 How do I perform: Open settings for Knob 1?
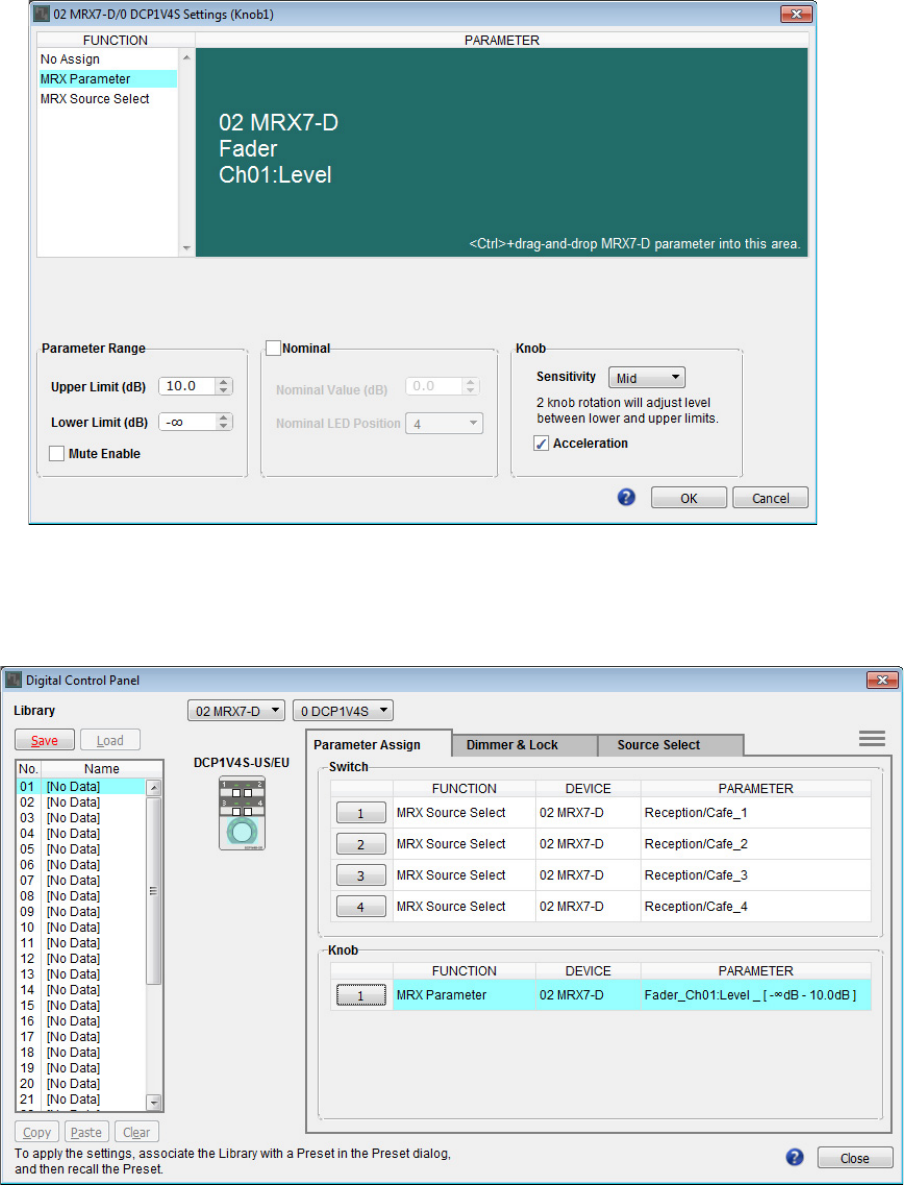[361, 996]
